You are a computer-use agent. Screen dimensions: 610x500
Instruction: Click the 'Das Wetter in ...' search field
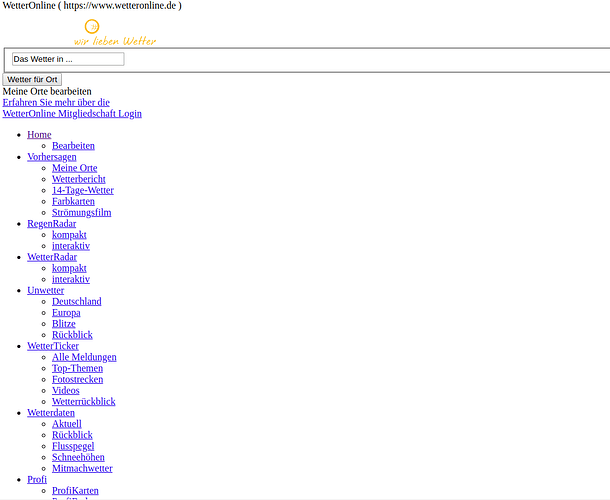click(67, 59)
